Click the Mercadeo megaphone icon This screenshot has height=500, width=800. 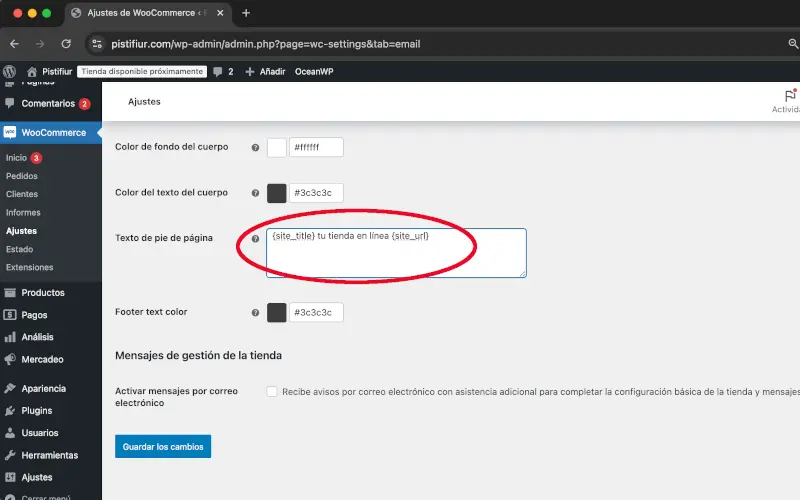click(x=10, y=360)
